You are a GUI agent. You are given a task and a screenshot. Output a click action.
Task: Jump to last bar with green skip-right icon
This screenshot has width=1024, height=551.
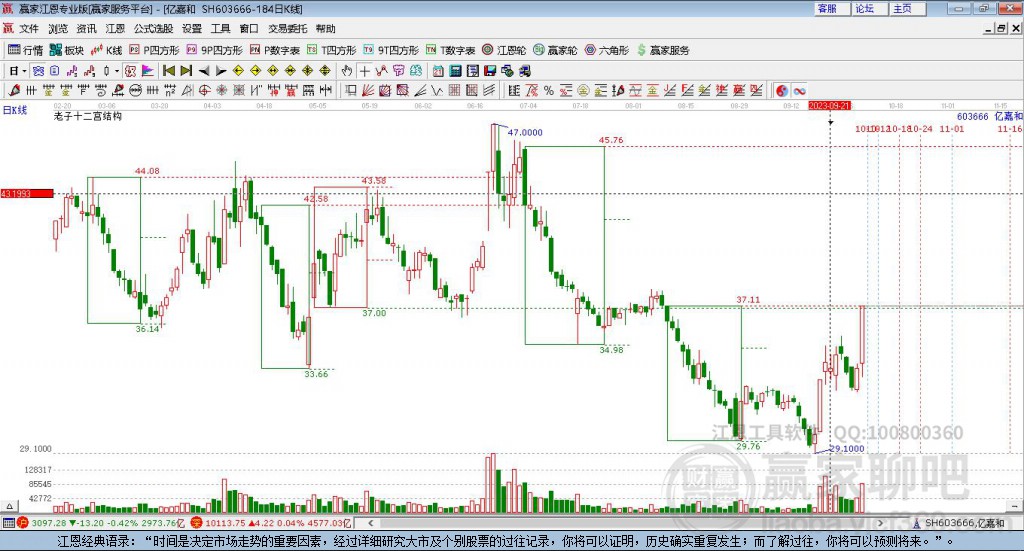[x=186, y=71]
